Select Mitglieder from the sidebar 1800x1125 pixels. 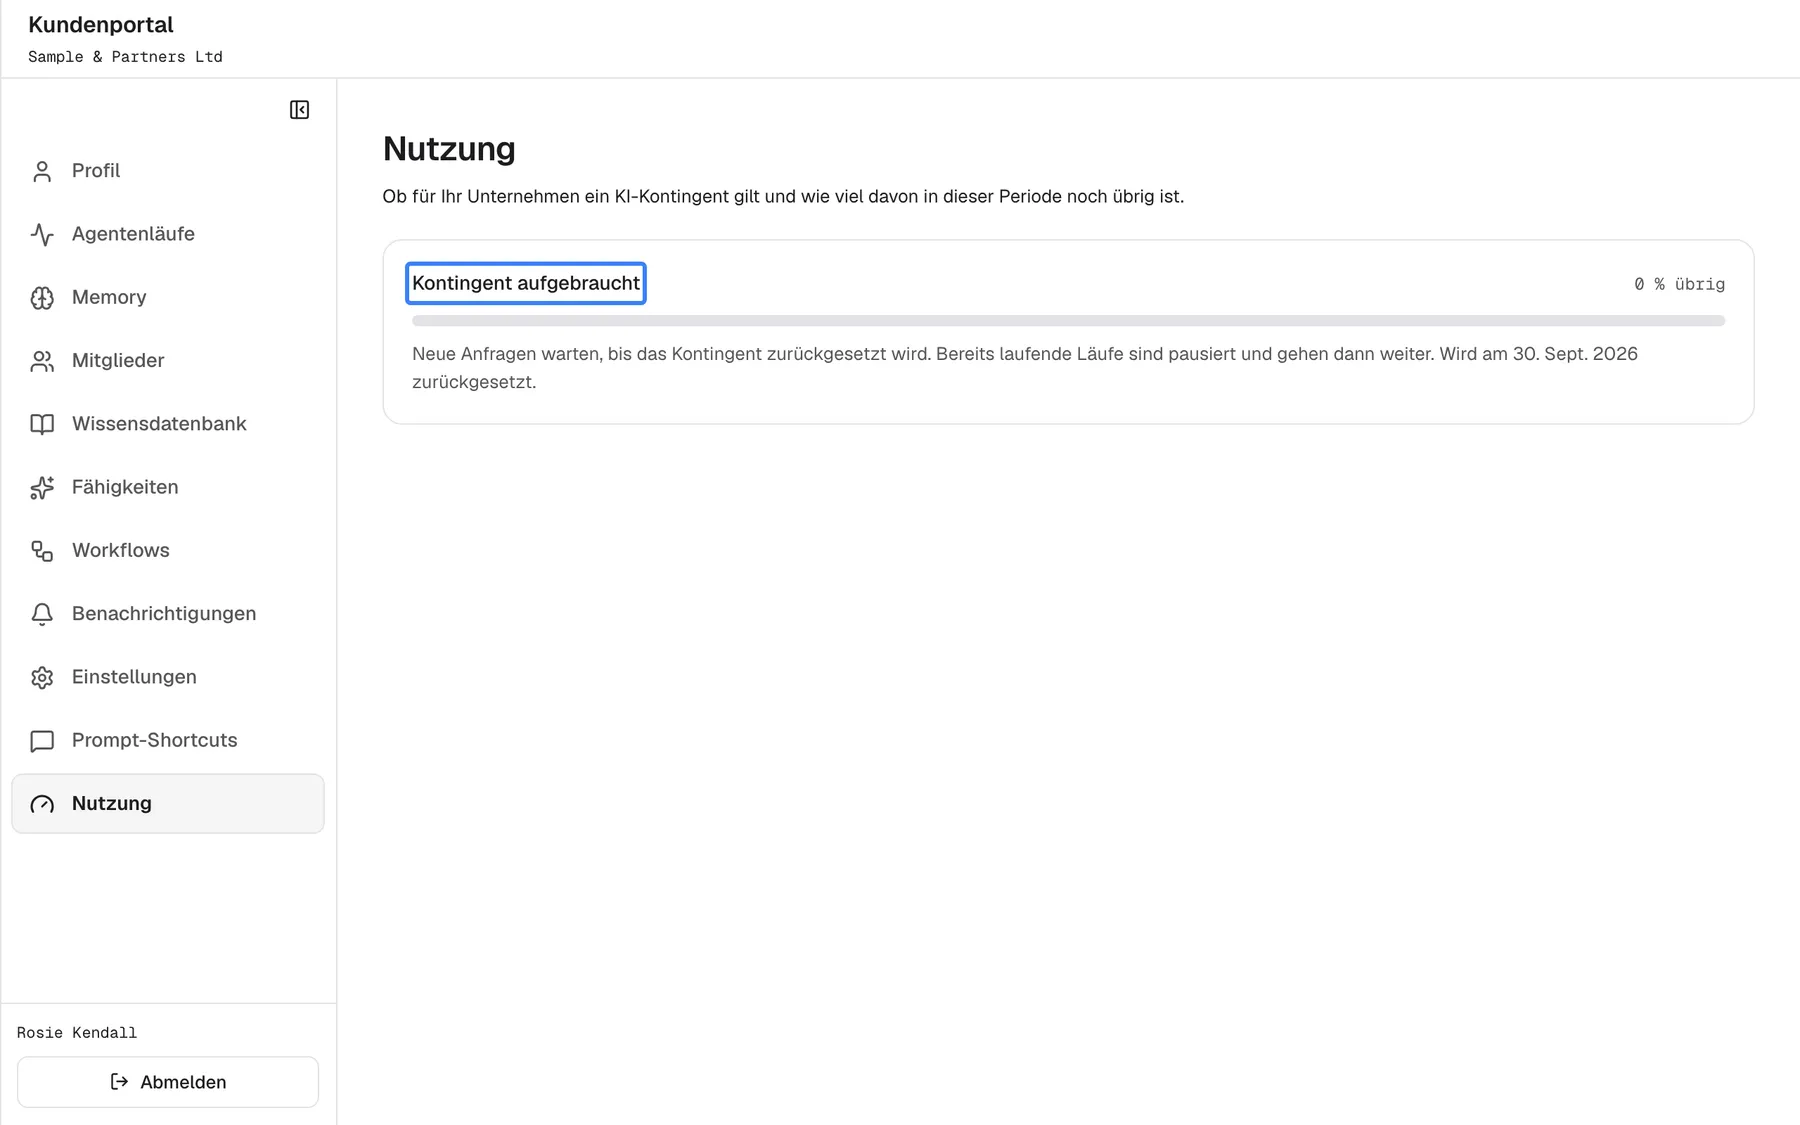click(x=168, y=361)
